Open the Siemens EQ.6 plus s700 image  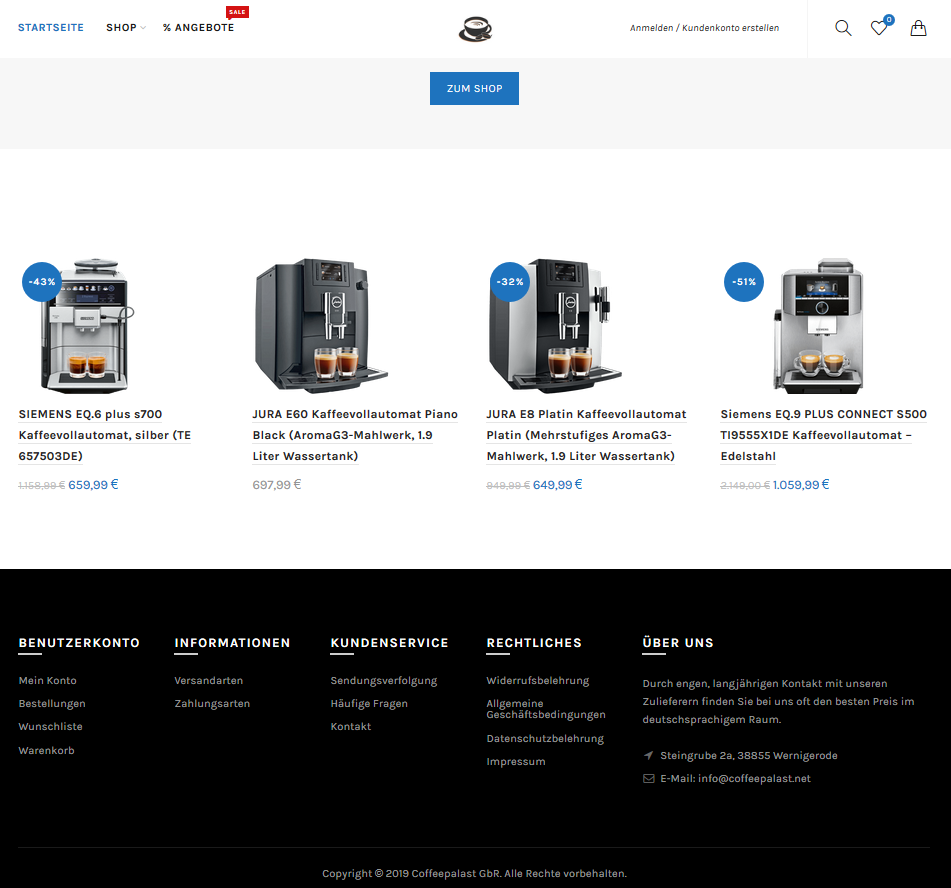[x=85, y=326]
